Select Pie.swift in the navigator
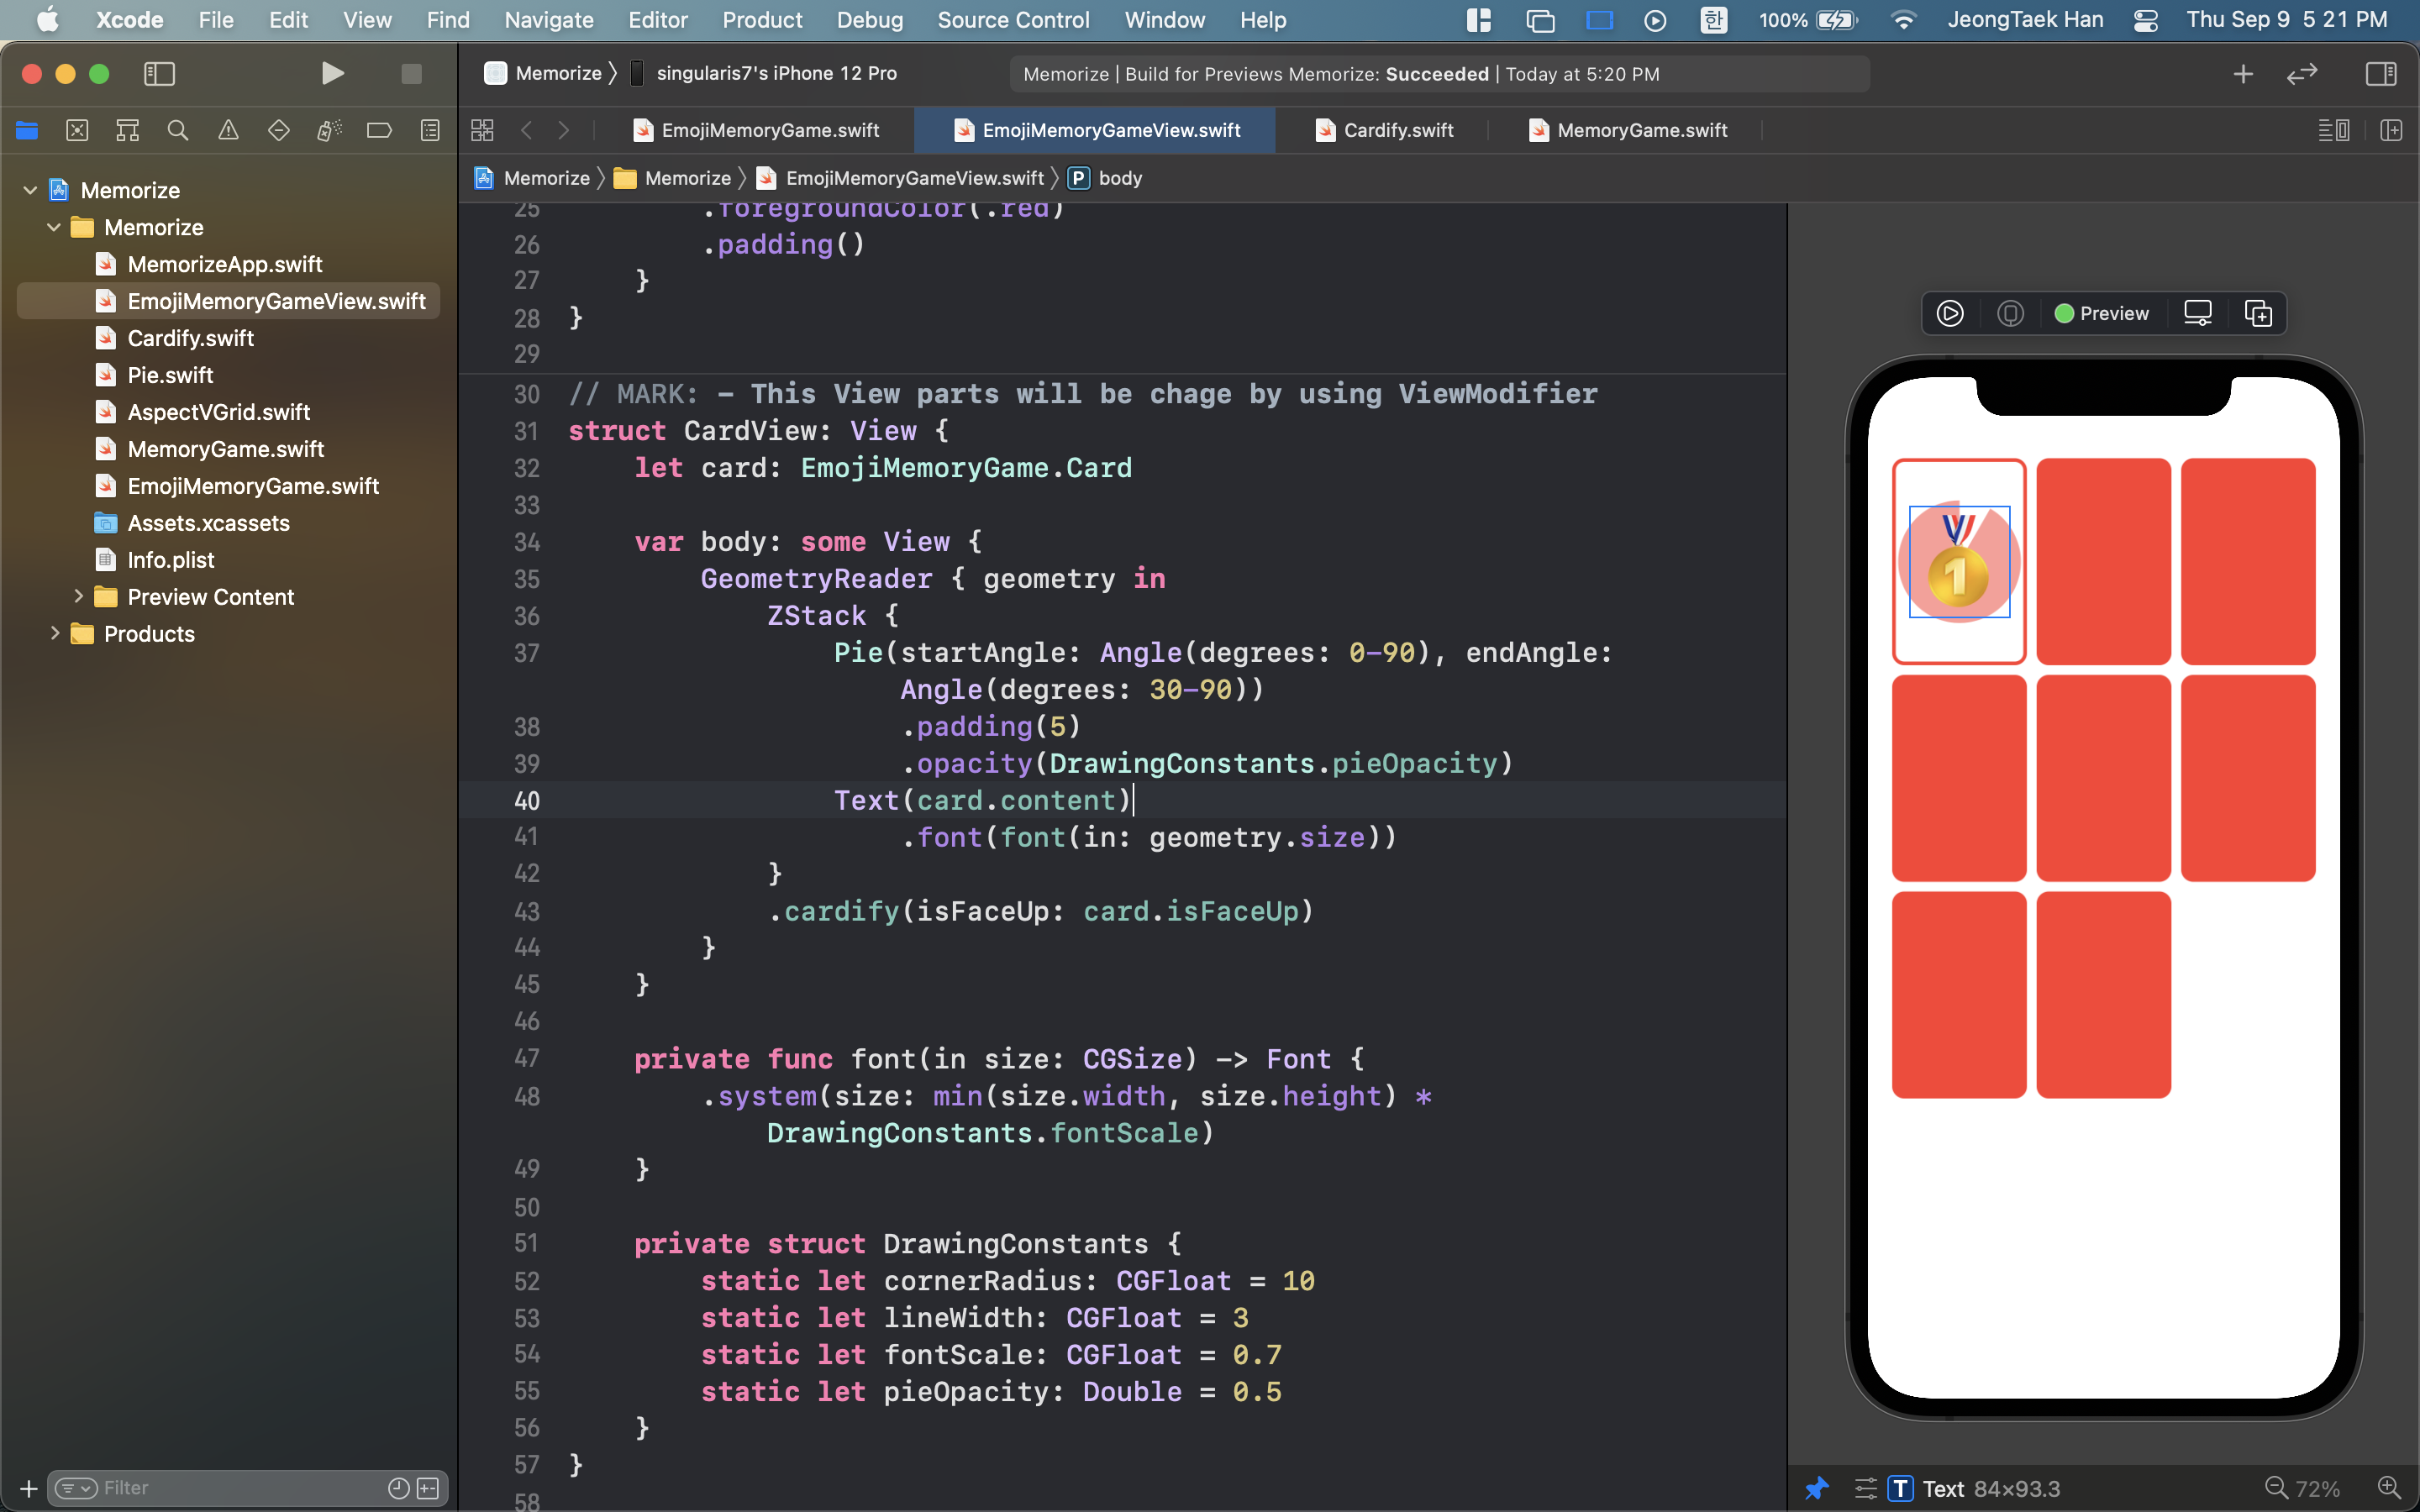 [x=170, y=375]
